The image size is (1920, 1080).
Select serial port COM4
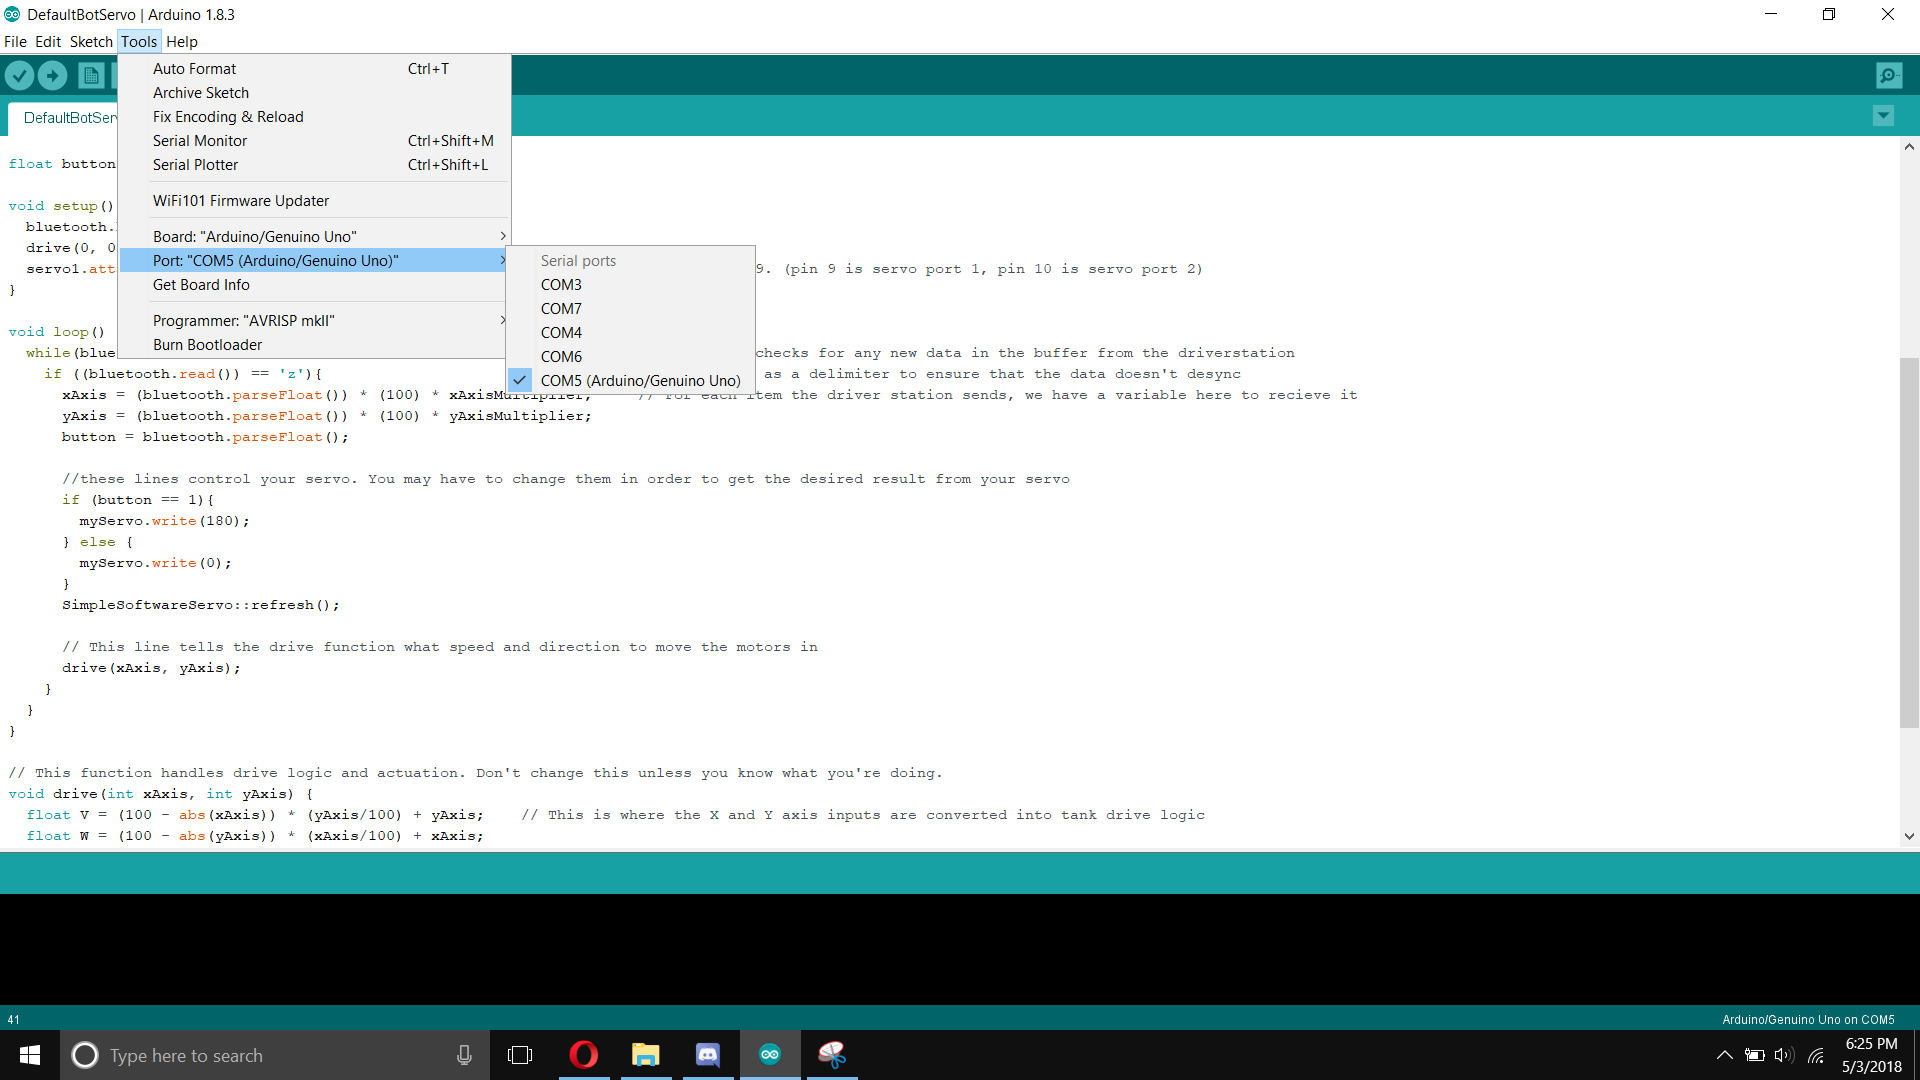click(x=630, y=333)
